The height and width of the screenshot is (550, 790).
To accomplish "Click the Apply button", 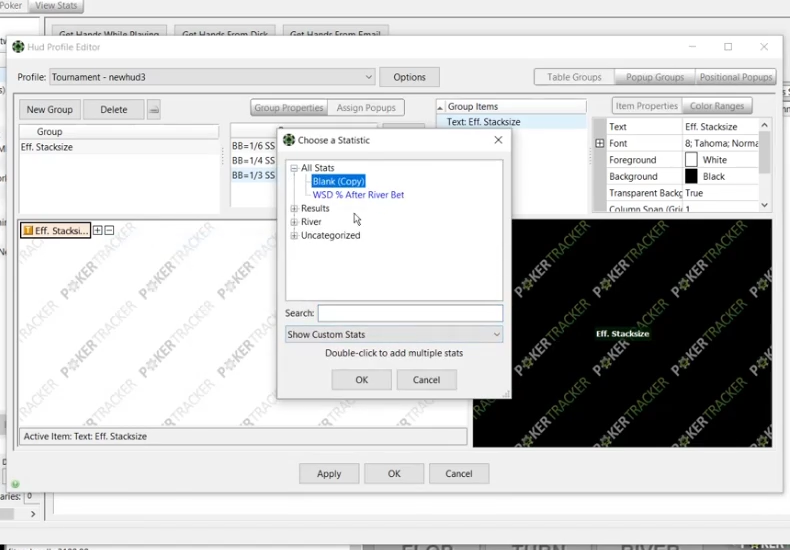I will [x=329, y=473].
